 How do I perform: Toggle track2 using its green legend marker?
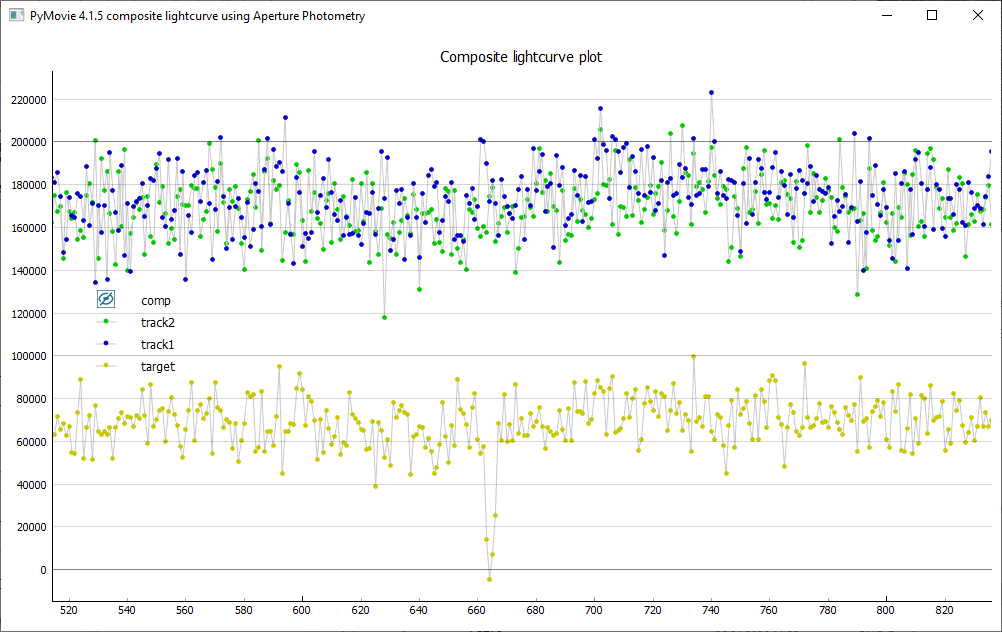106,322
